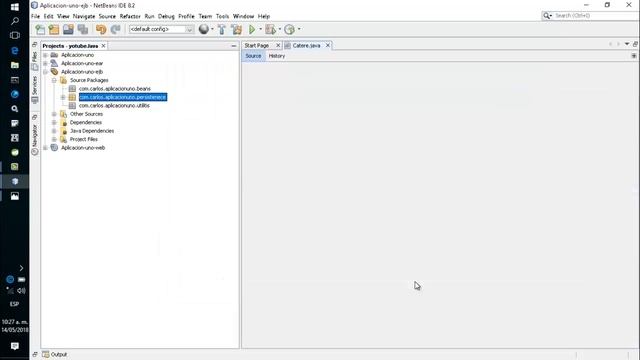Image resolution: width=640 pixels, height=360 pixels.
Task: Open the Tools menu
Action: click(222, 16)
